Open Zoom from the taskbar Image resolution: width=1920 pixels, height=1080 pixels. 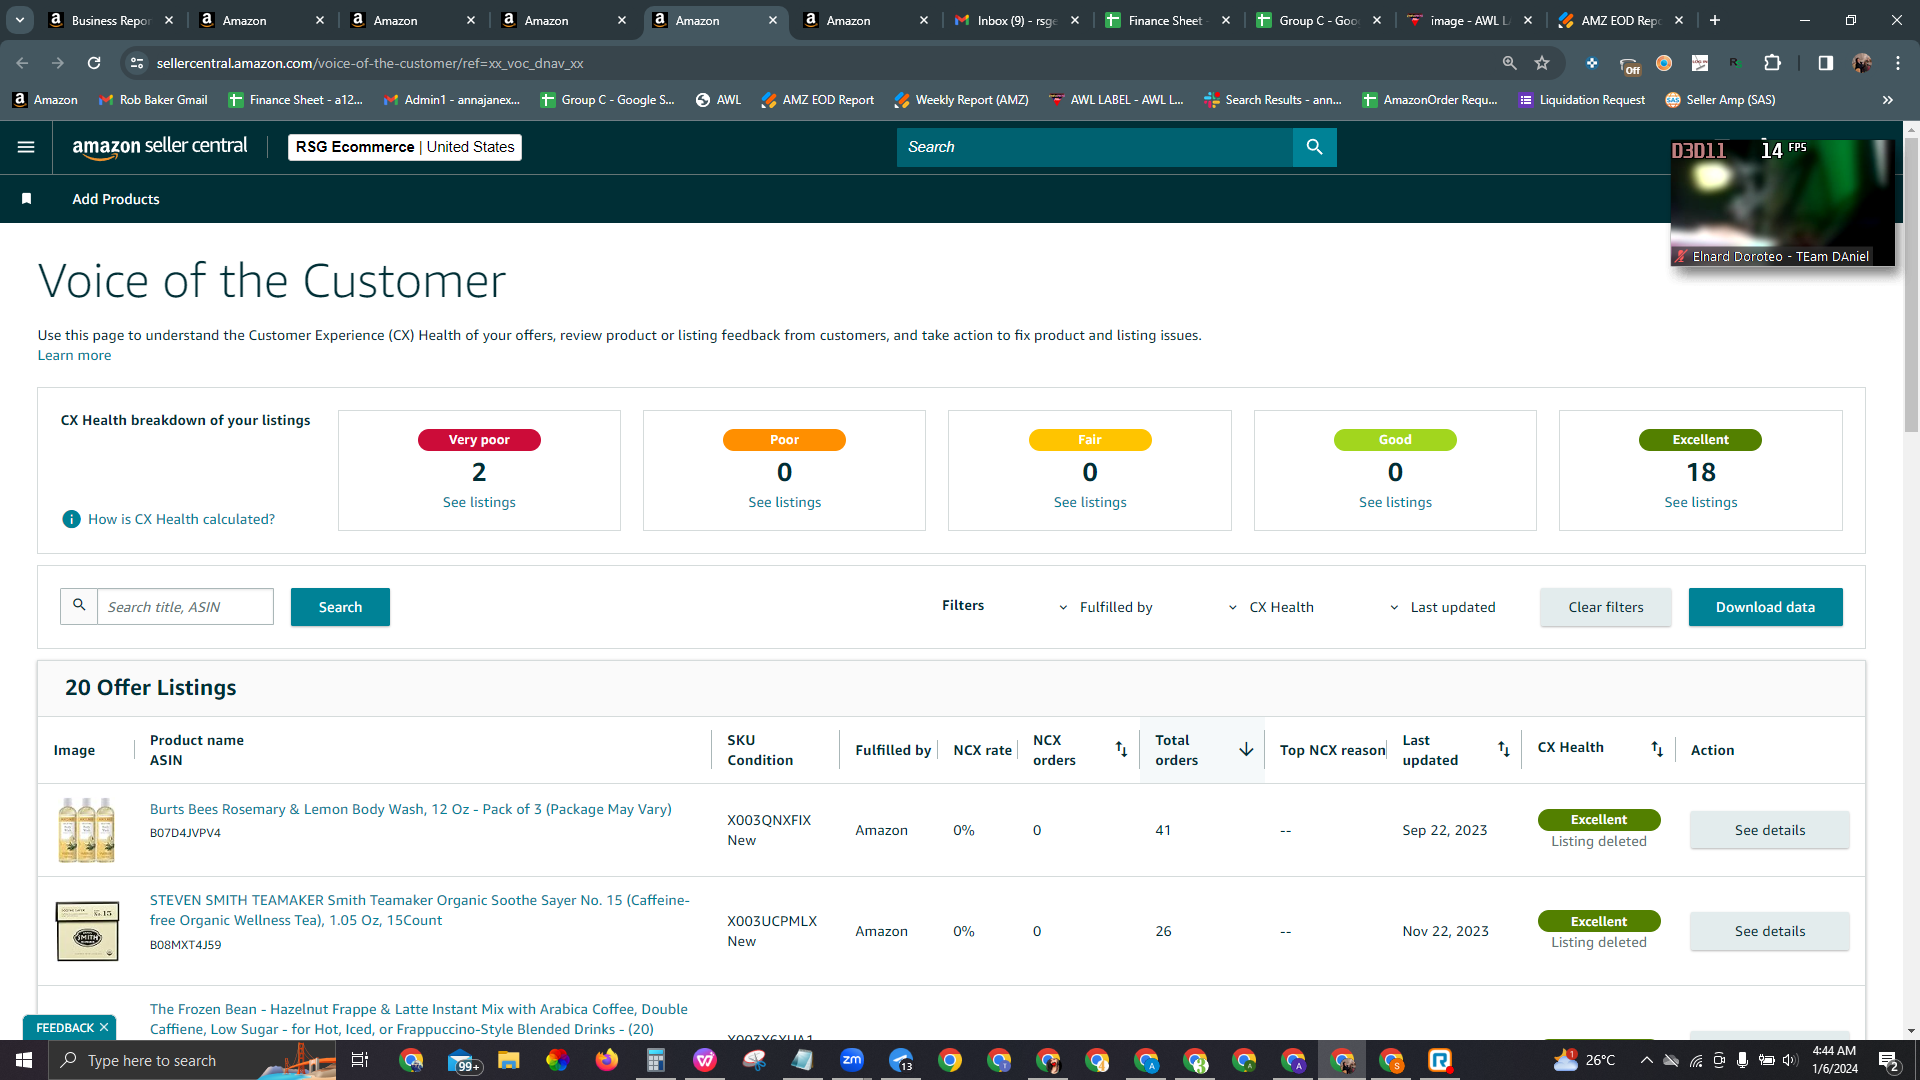pyautogui.click(x=852, y=1060)
